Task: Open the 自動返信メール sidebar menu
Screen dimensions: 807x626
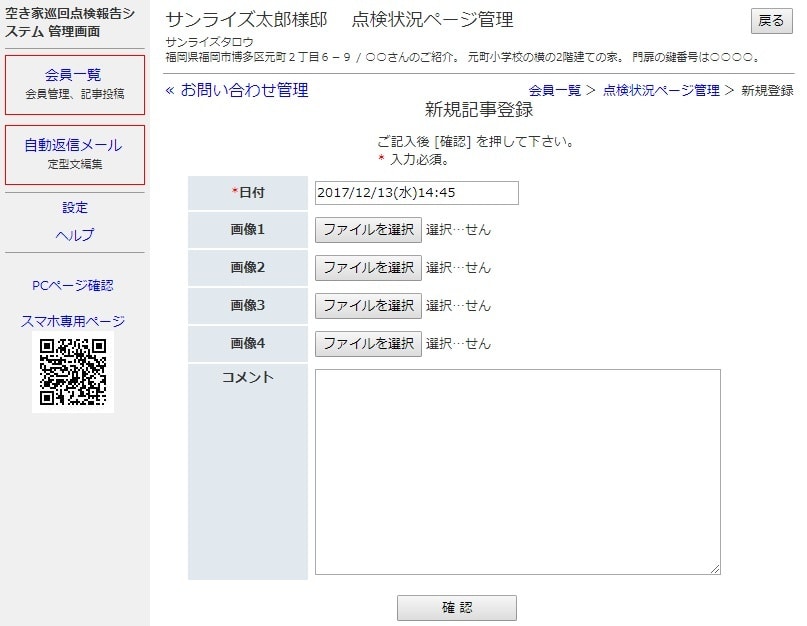Action: point(74,154)
